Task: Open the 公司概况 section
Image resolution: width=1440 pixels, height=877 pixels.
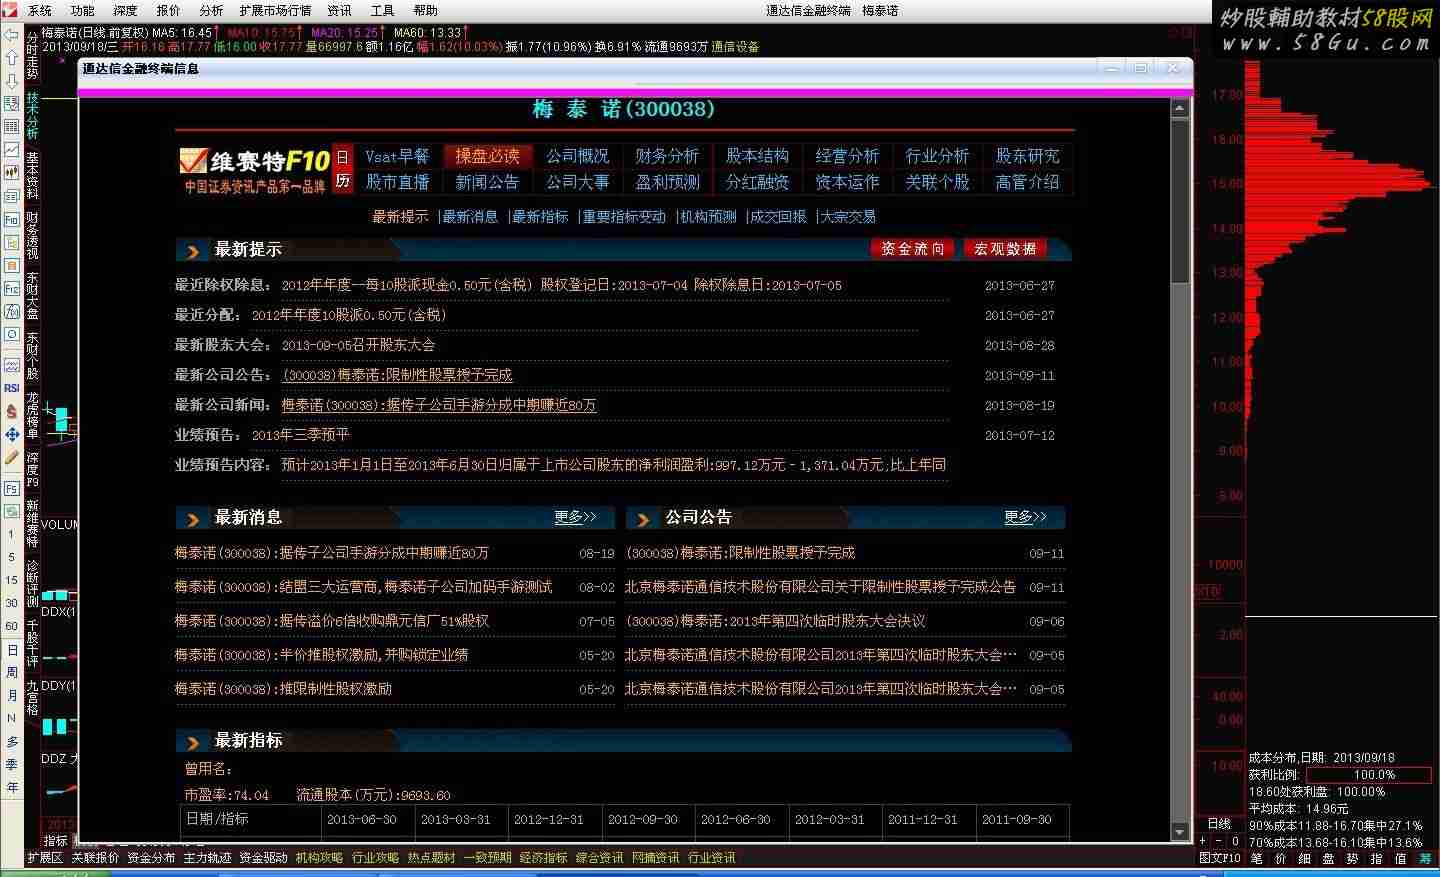Action: [x=577, y=156]
